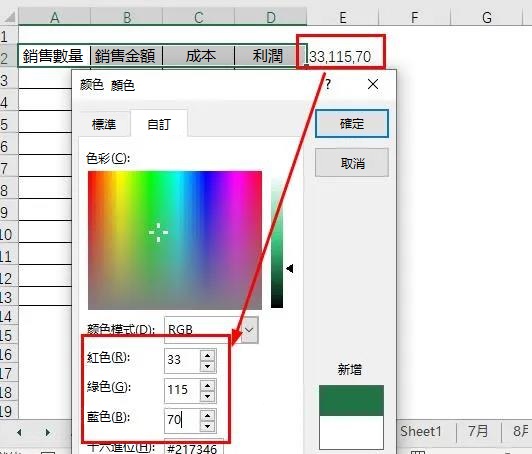The width and height of the screenshot is (532, 454).
Task: Select cell 成本
Action: pos(198,56)
